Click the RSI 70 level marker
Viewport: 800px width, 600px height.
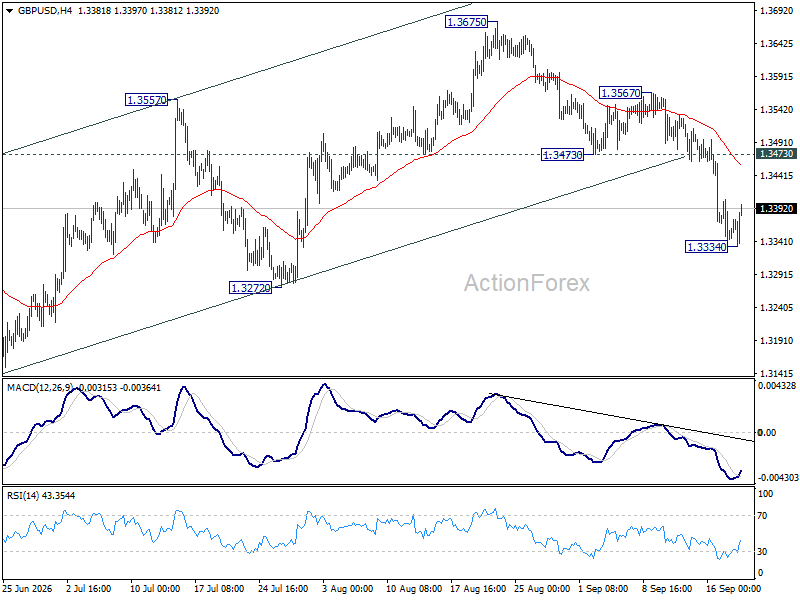(x=762, y=516)
